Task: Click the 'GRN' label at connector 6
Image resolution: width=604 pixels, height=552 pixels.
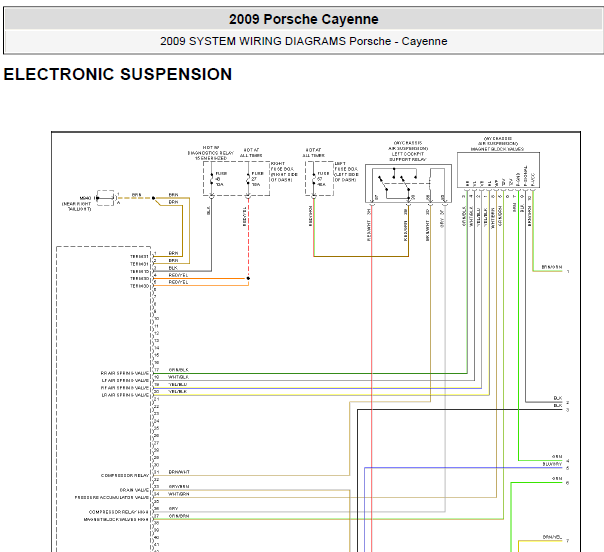Action: click(x=557, y=478)
